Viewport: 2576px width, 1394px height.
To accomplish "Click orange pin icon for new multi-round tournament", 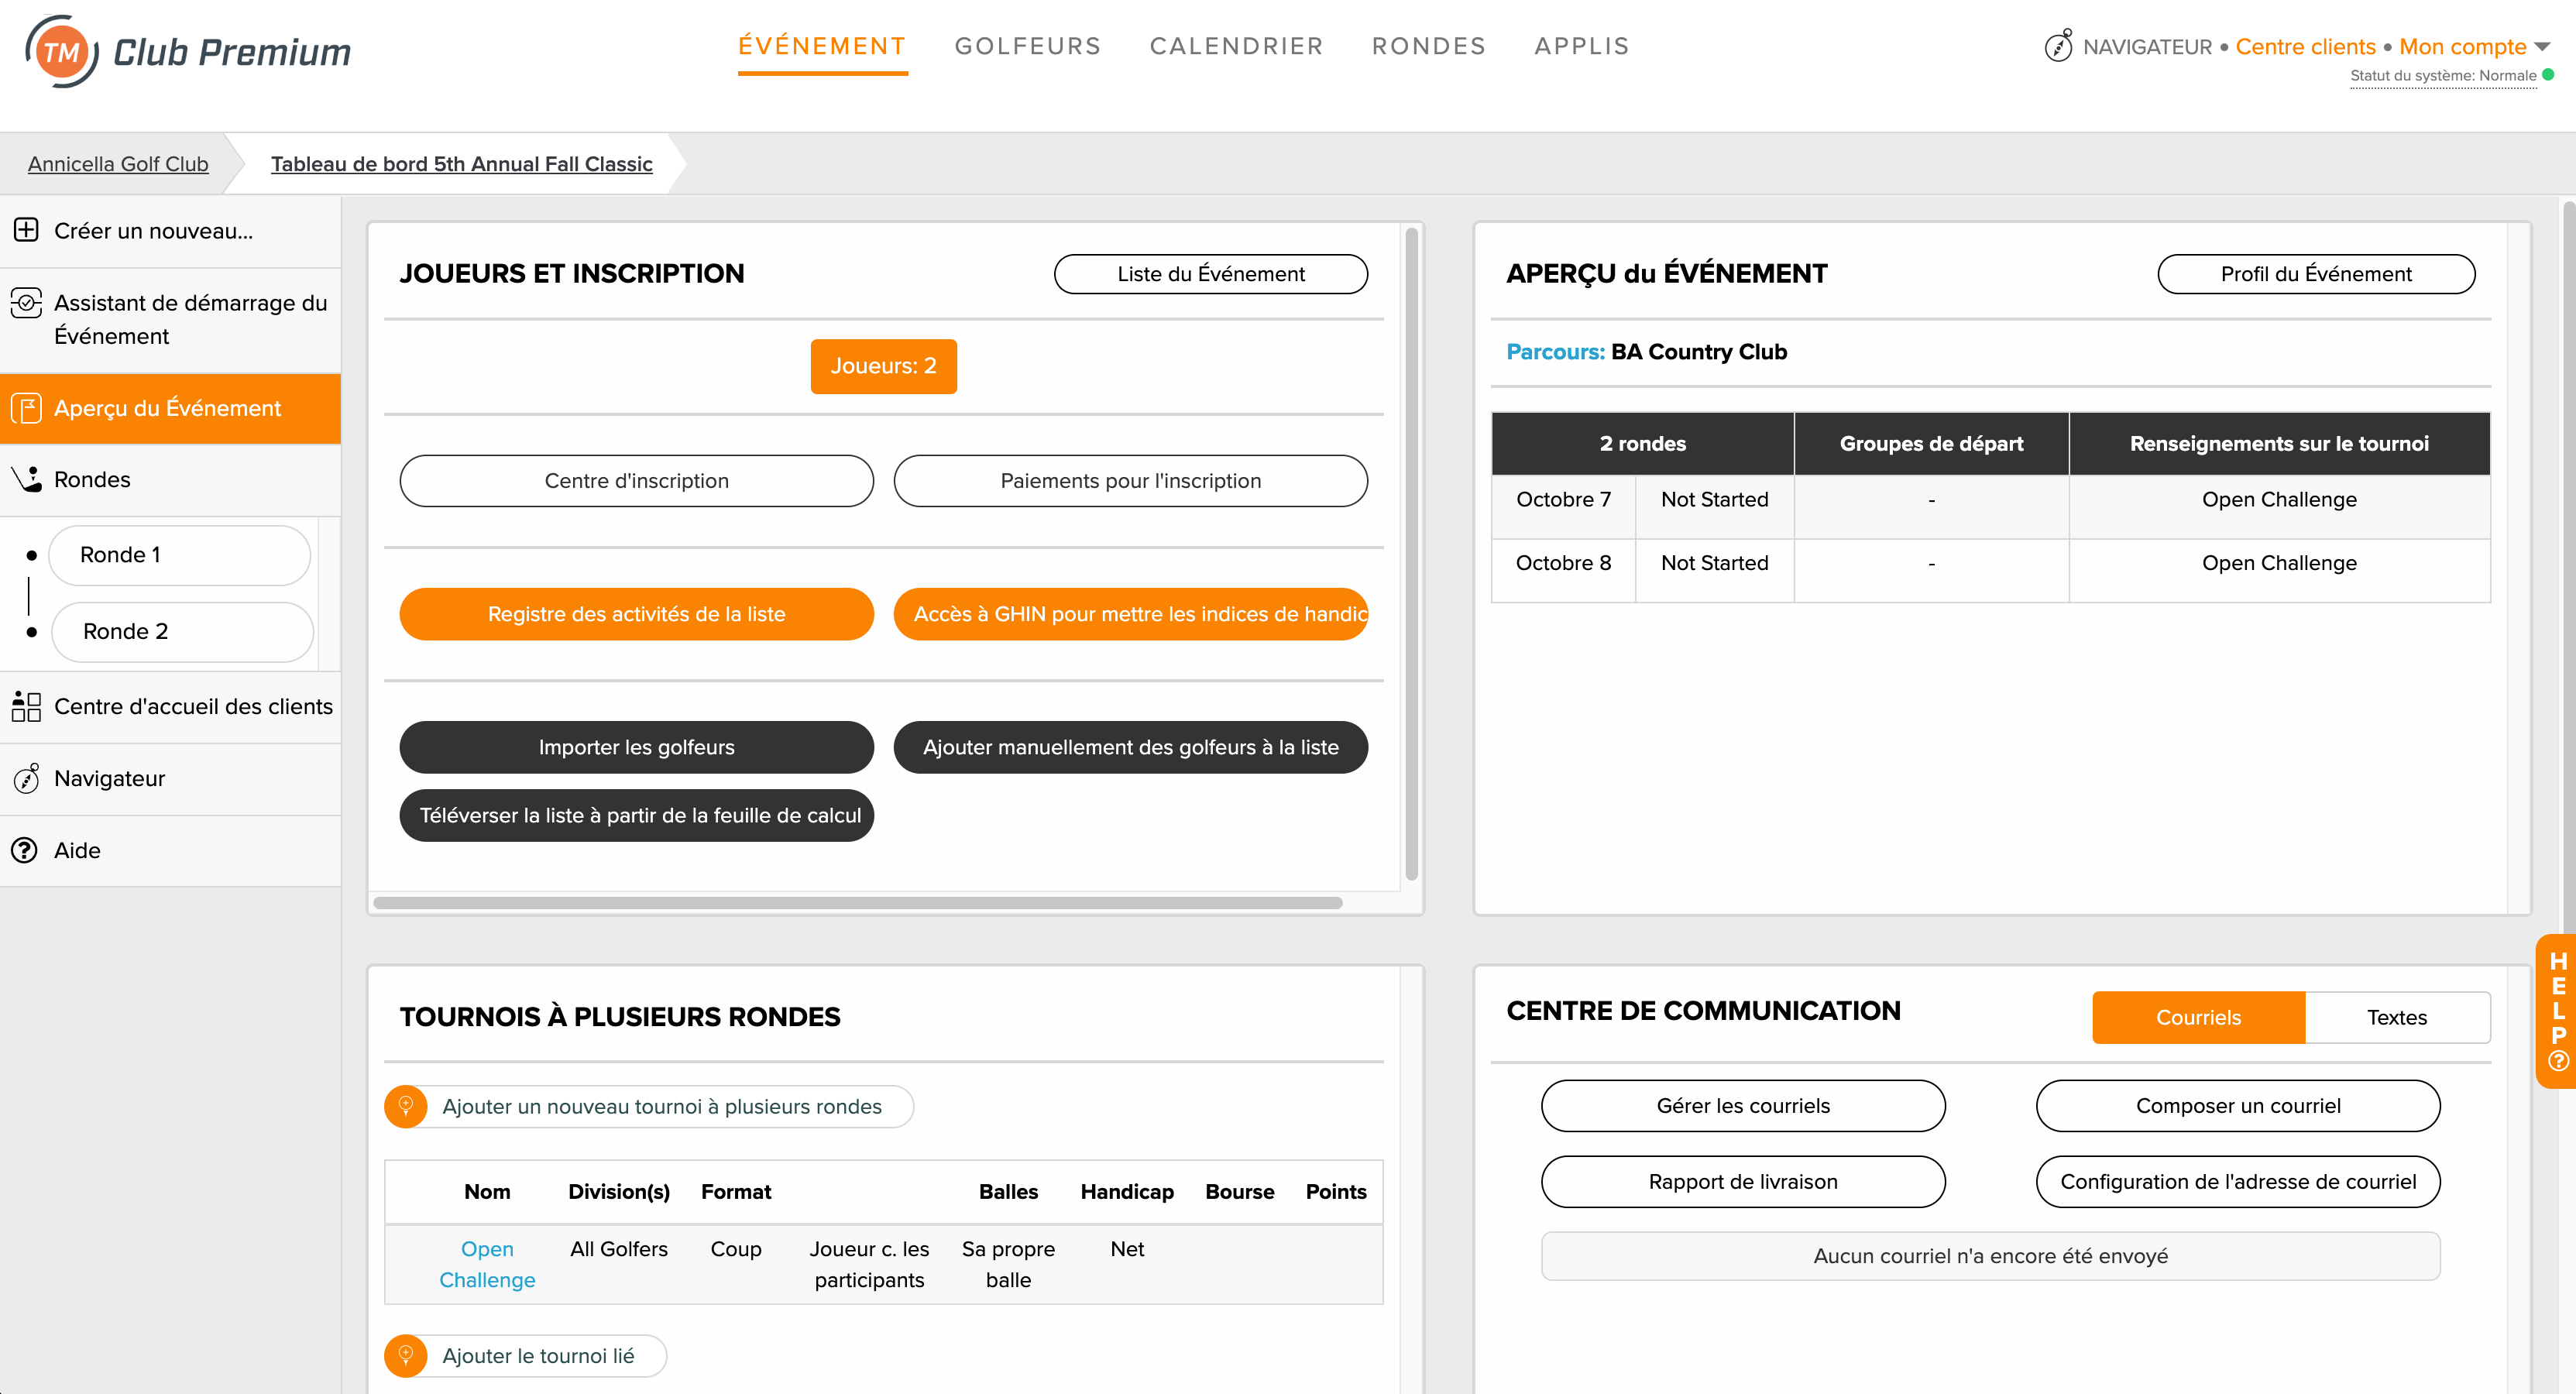I will tap(406, 1106).
